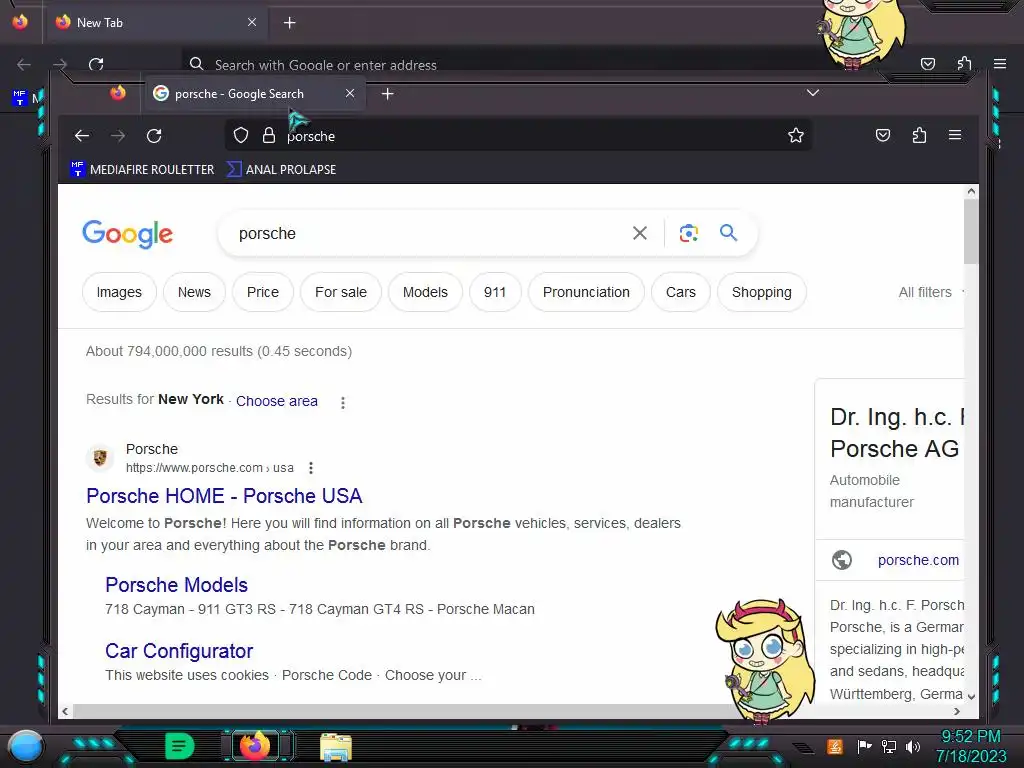
Task: Open the Porsche Models sitelink
Action: pos(176,584)
